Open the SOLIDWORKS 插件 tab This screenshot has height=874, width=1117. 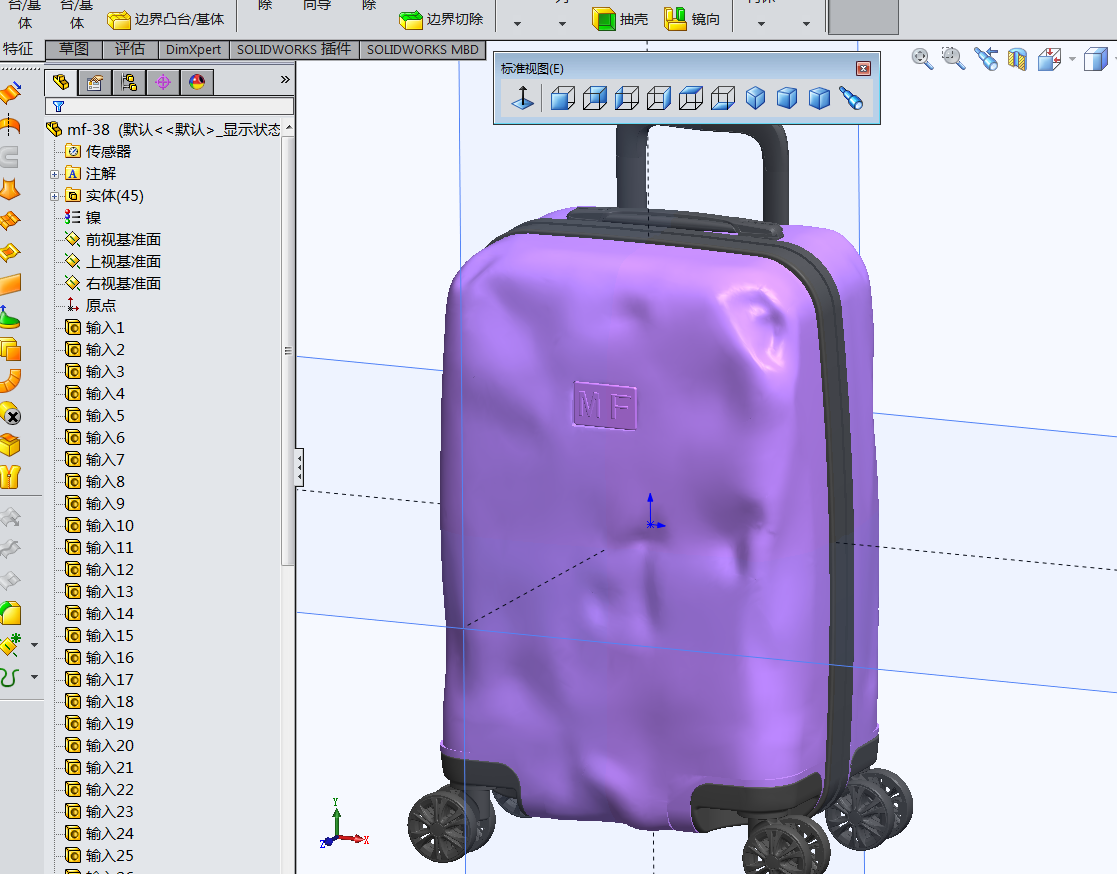tap(293, 49)
